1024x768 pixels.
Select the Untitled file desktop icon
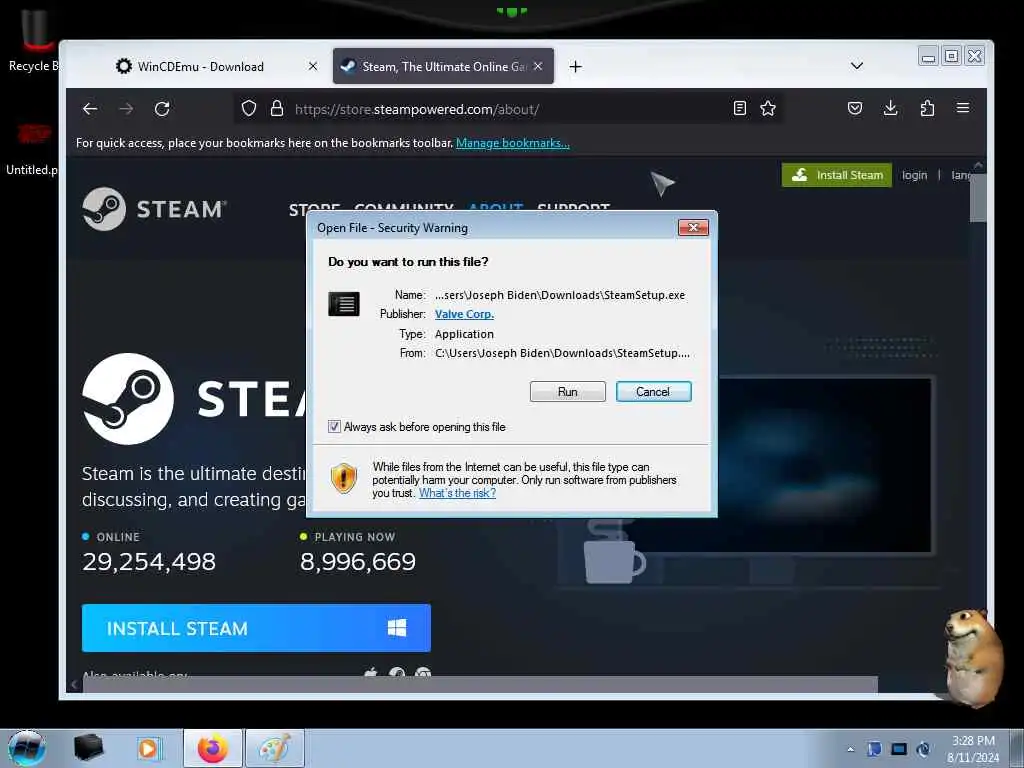pos(31,150)
